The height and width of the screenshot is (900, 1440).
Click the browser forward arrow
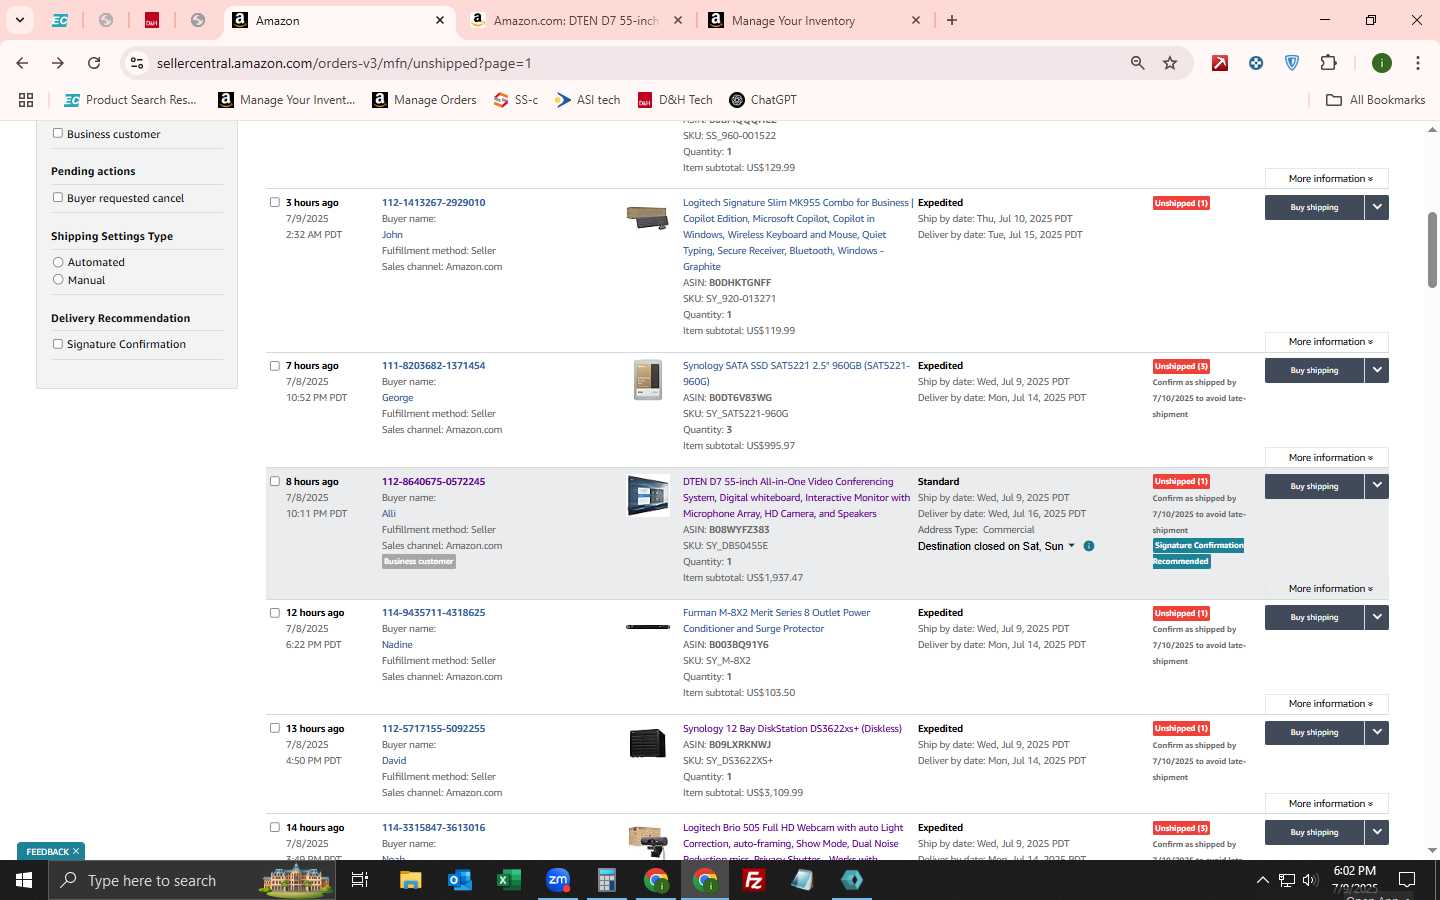point(58,63)
